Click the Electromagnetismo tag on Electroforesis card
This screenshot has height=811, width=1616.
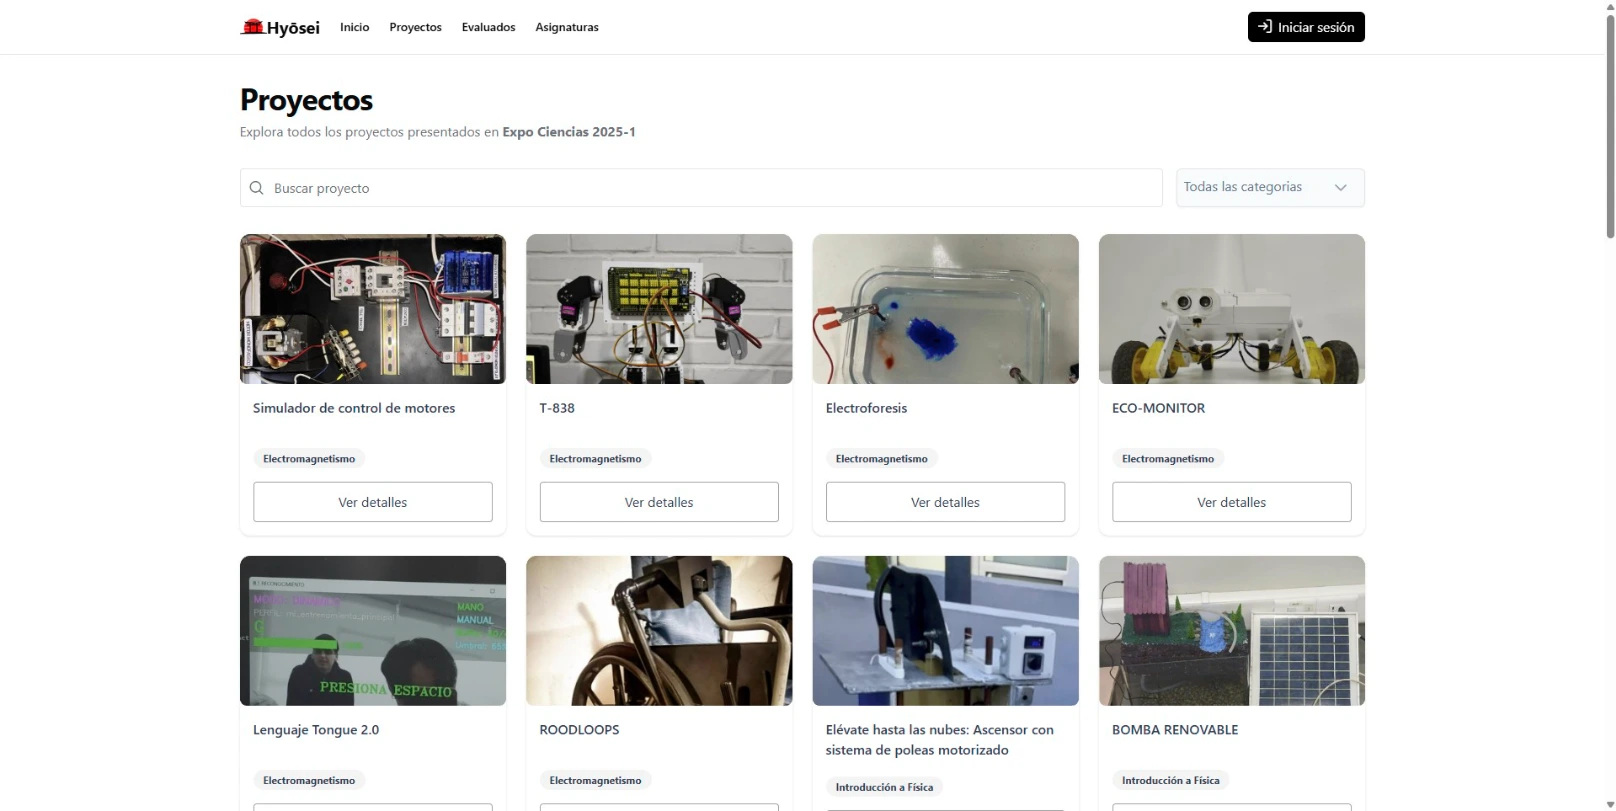(x=881, y=459)
